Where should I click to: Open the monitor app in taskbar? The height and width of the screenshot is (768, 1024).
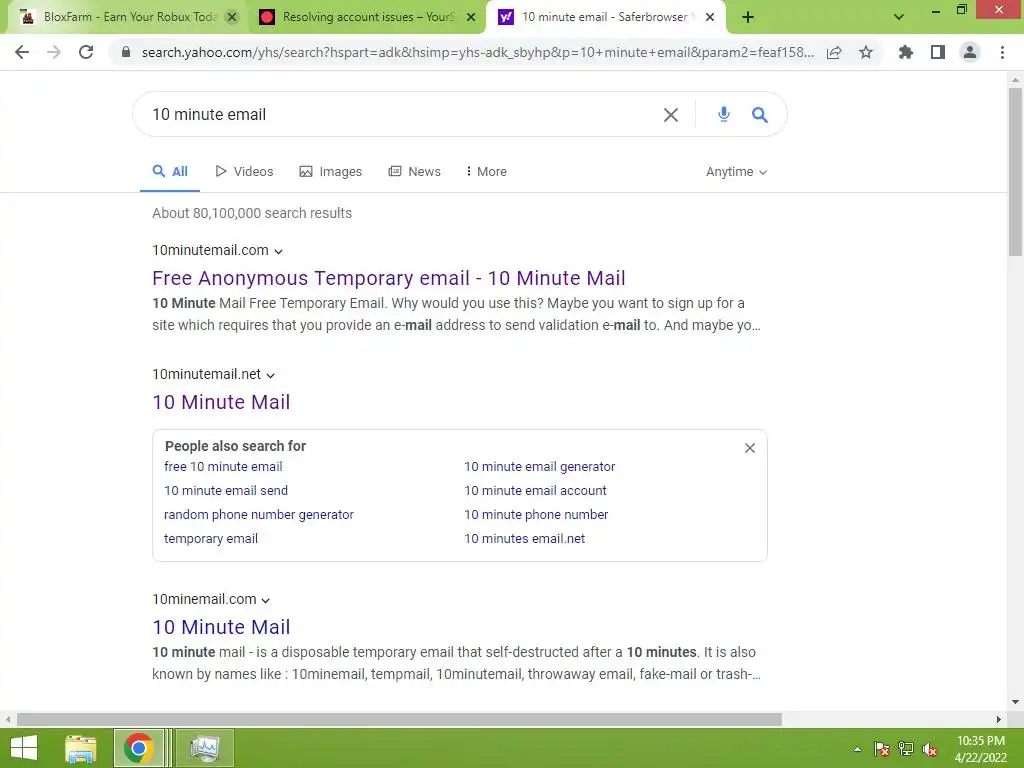click(204, 748)
